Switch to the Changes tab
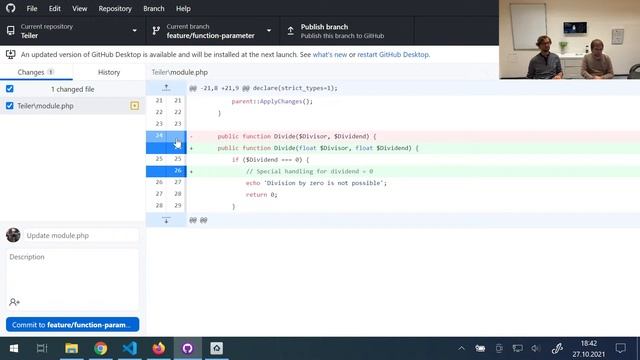 36,72
